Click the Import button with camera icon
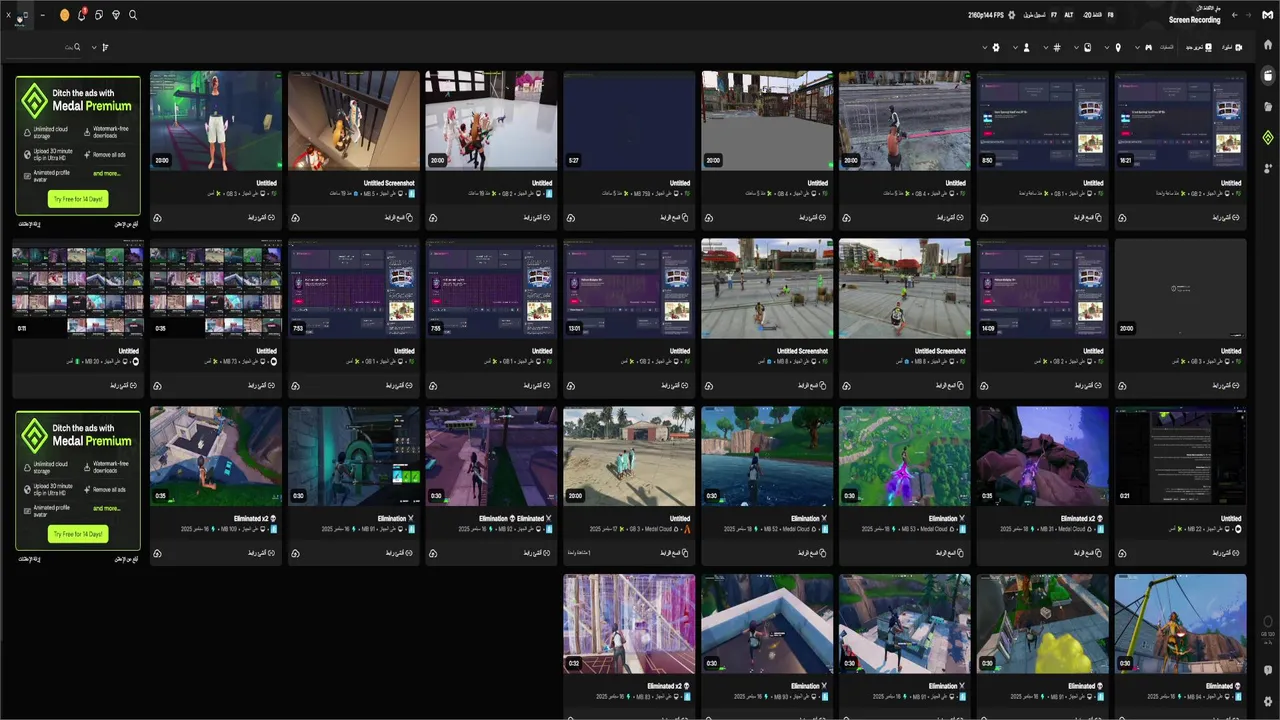This screenshot has width=1280, height=720. (1231, 47)
